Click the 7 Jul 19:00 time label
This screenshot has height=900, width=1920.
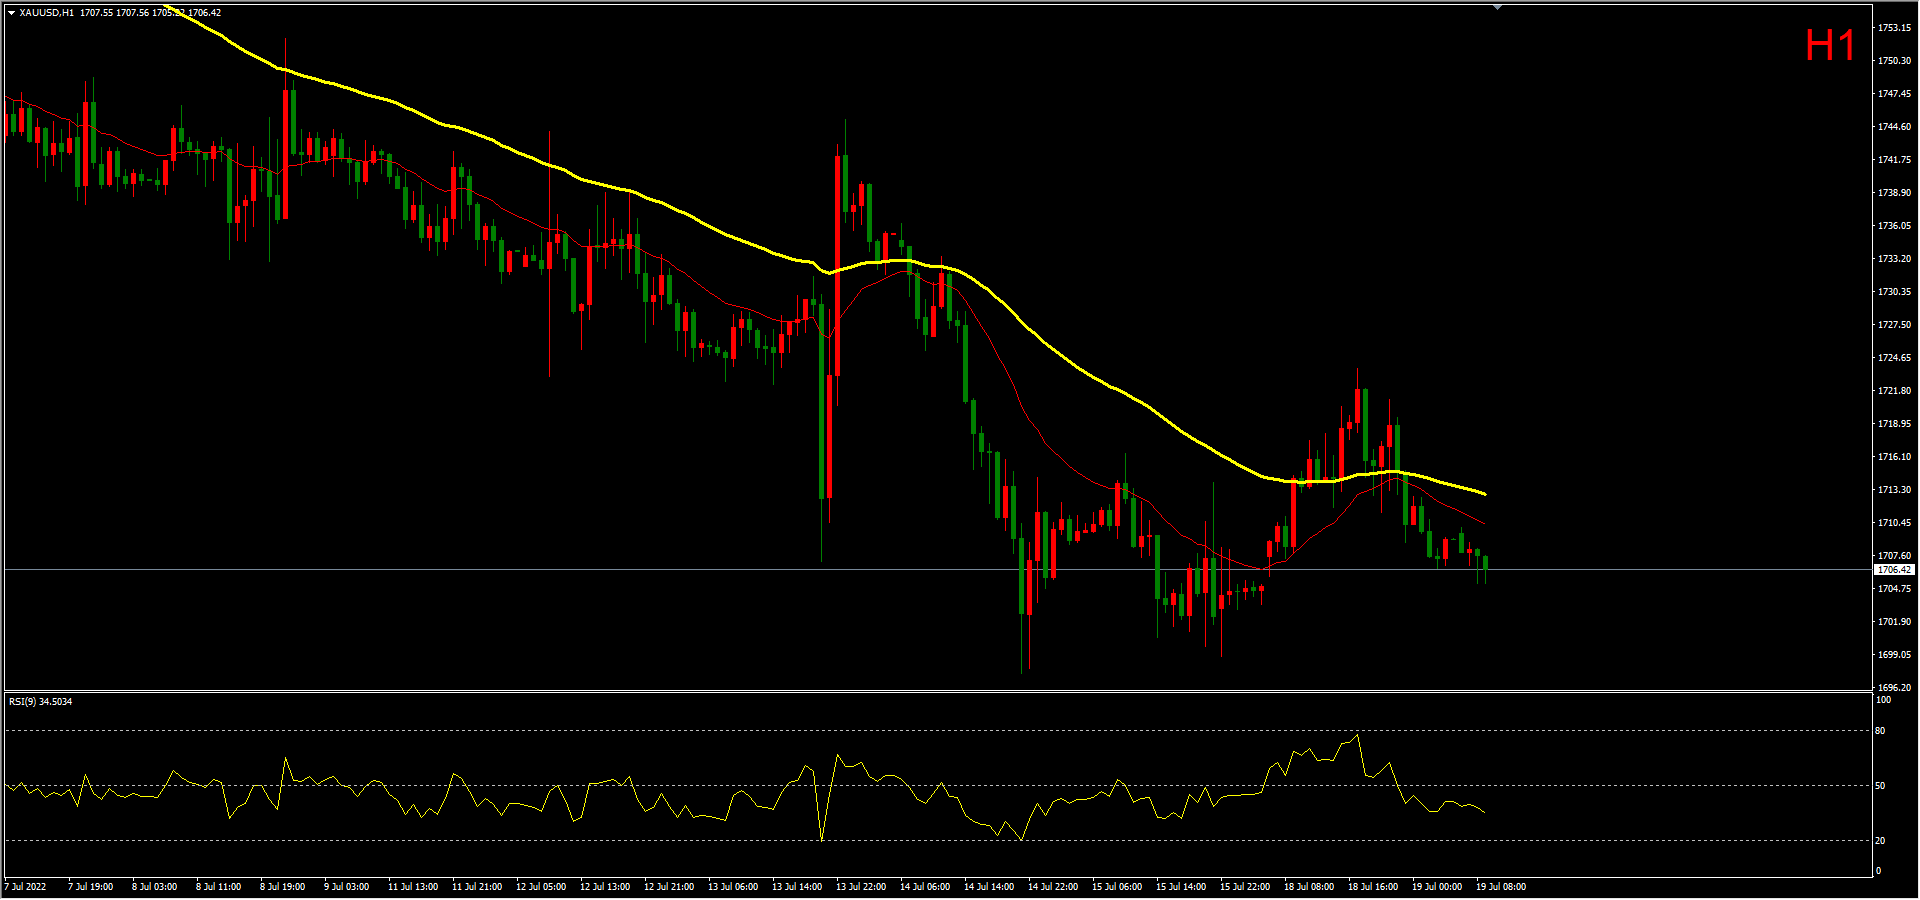pos(90,887)
